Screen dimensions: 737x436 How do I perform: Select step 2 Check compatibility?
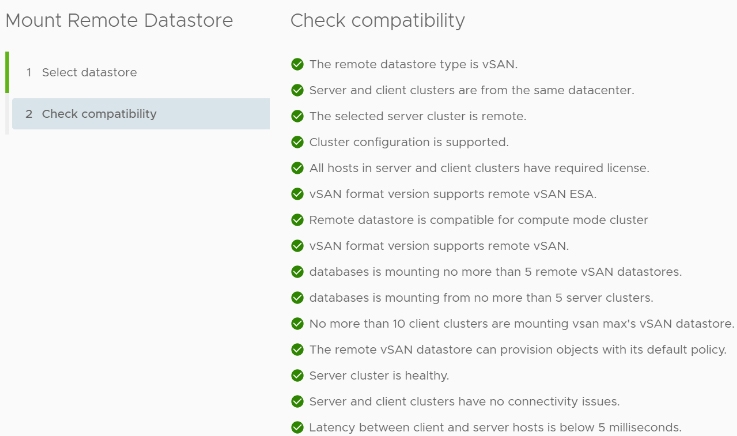coord(141,114)
